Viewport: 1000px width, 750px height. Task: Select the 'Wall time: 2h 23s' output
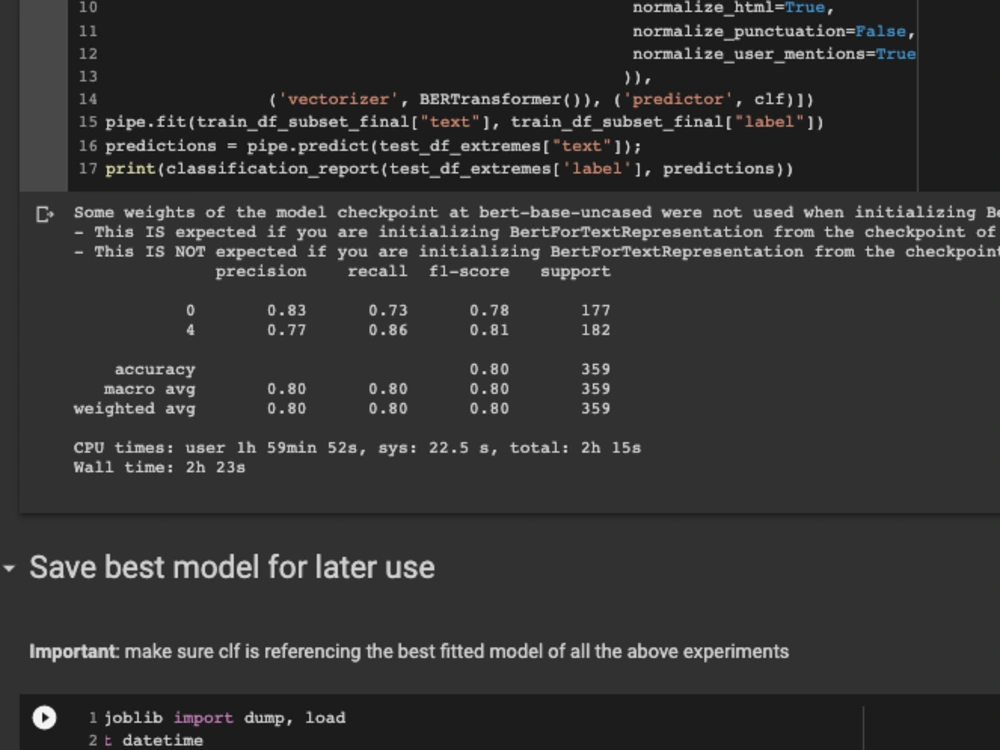pyautogui.click(x=159, y=467)
